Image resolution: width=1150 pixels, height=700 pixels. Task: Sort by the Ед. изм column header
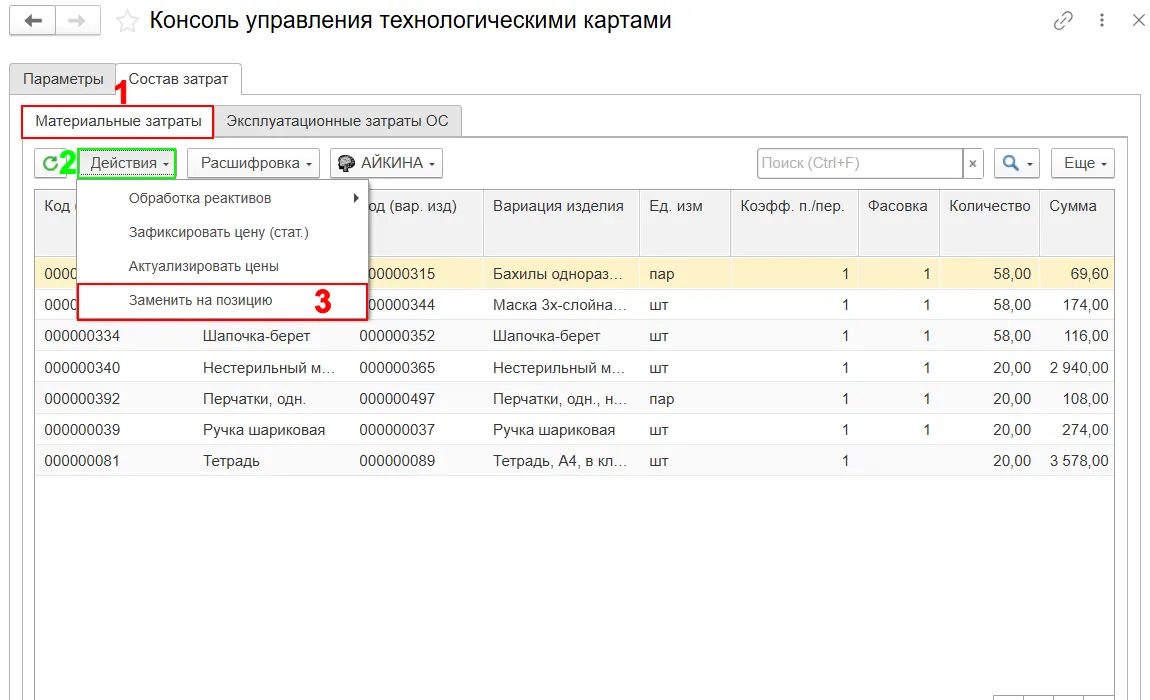685,223
